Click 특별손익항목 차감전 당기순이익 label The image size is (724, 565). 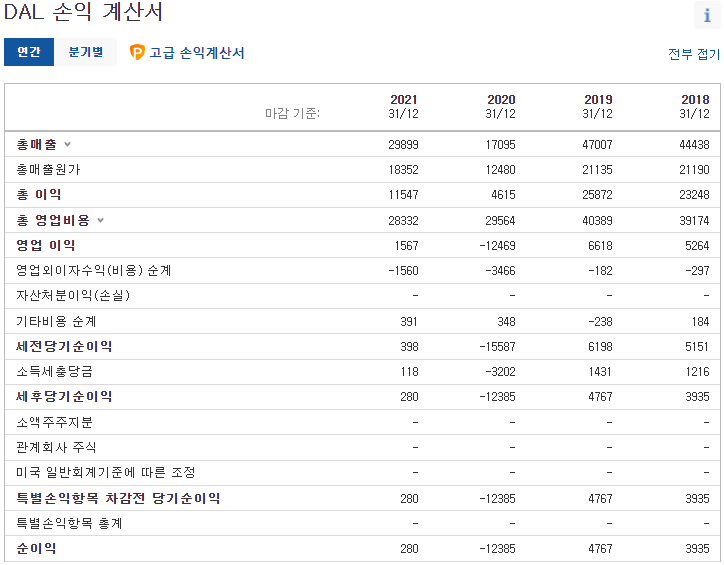pyautogui.click(x=118, y=499)
